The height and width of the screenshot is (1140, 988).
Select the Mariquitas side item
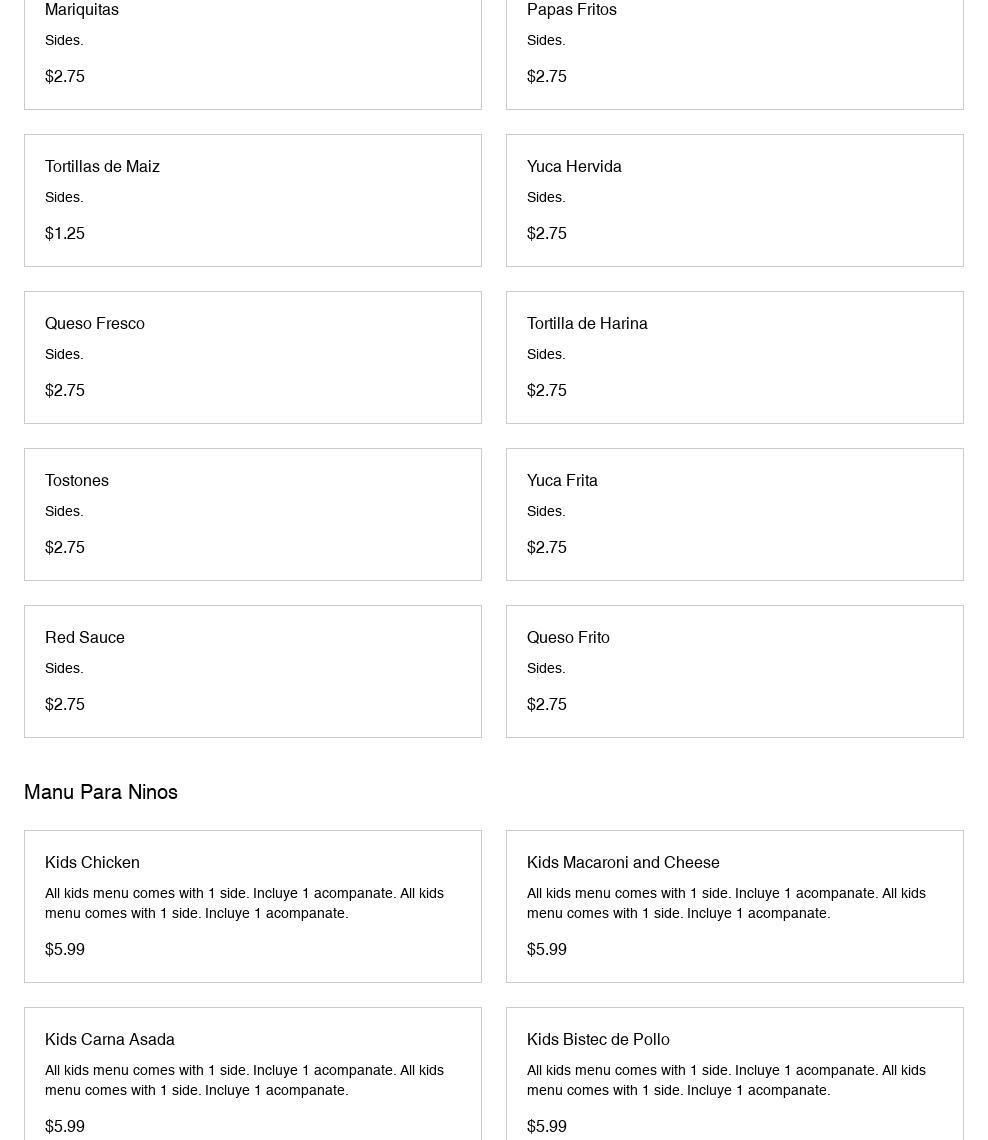pyautogui.click(x=252, y=50)
